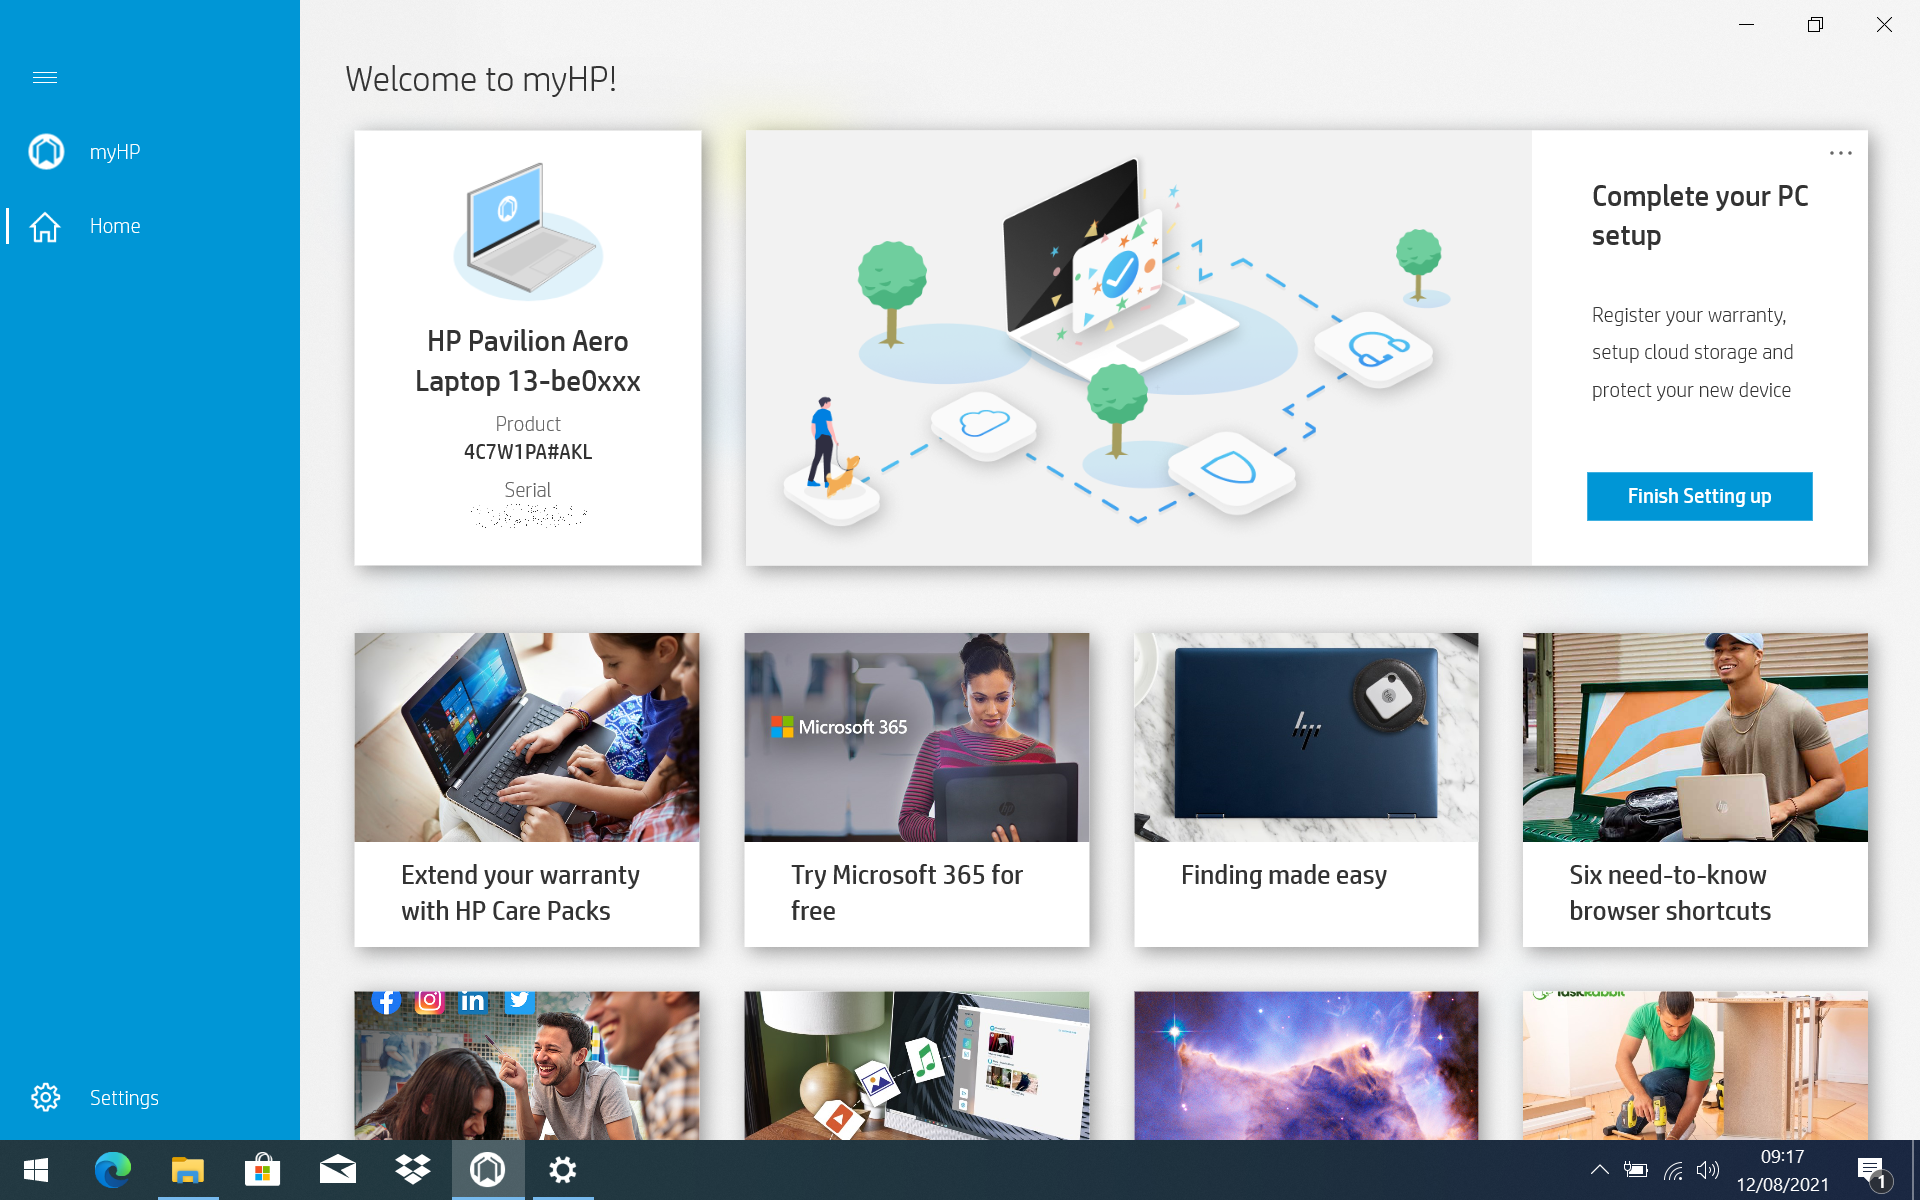The width and height of the screenshot is (1920, 1200).
Task: Click the battery status tray icon
Action: [1636, 1170]
